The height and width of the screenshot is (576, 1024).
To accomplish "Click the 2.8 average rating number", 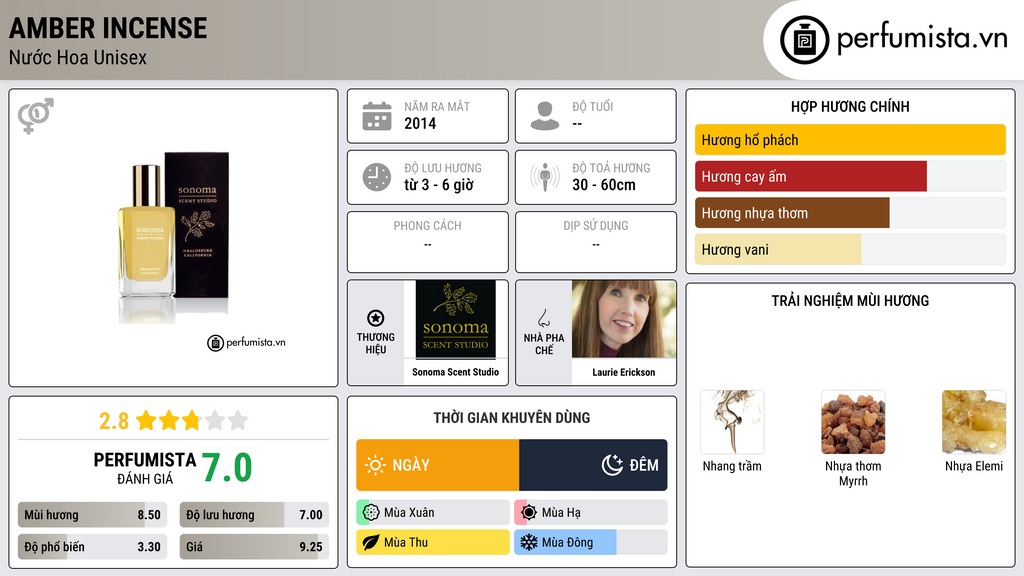I will point(114,421).
